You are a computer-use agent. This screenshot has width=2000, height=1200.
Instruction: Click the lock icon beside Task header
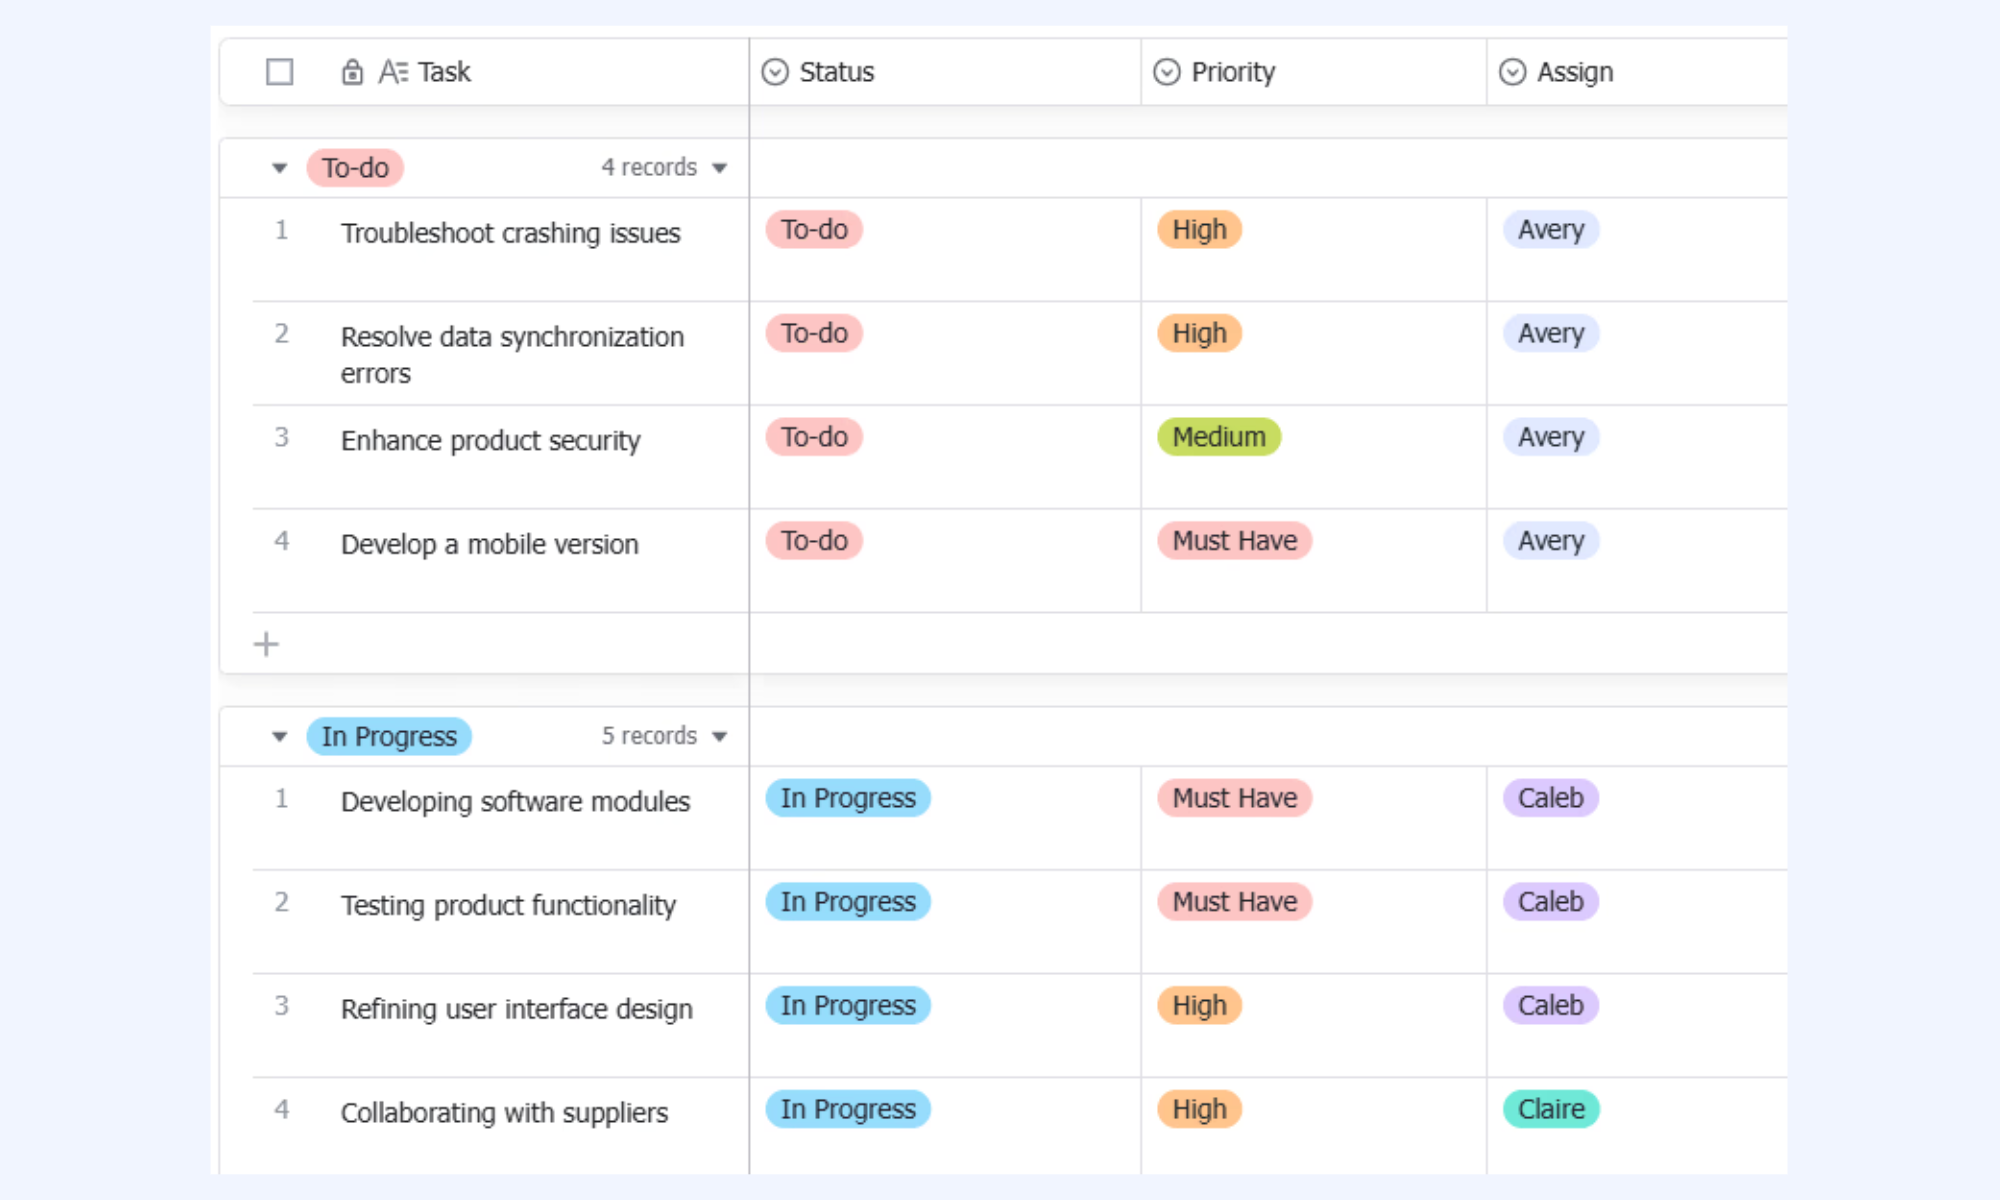352,72
